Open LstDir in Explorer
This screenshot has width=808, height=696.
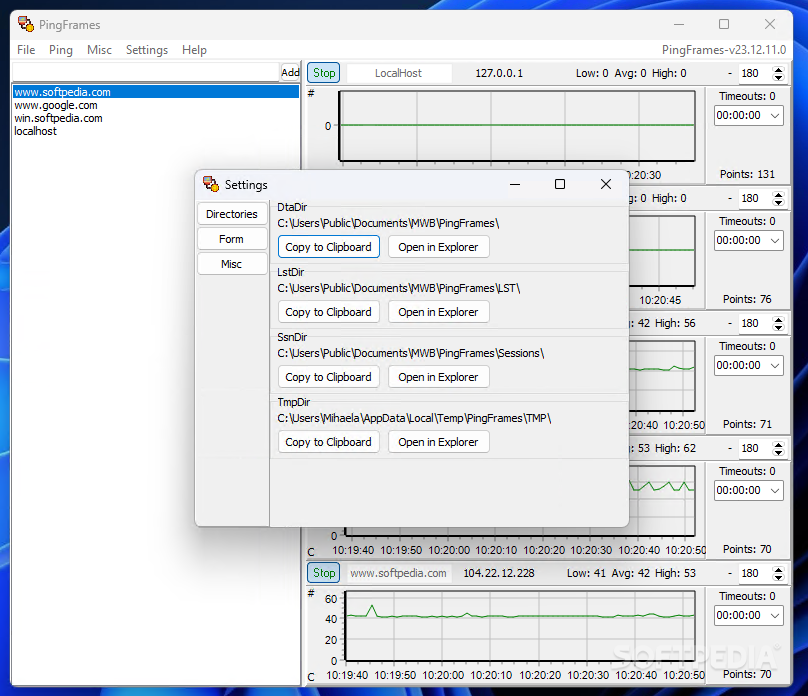tap(439, 312)
